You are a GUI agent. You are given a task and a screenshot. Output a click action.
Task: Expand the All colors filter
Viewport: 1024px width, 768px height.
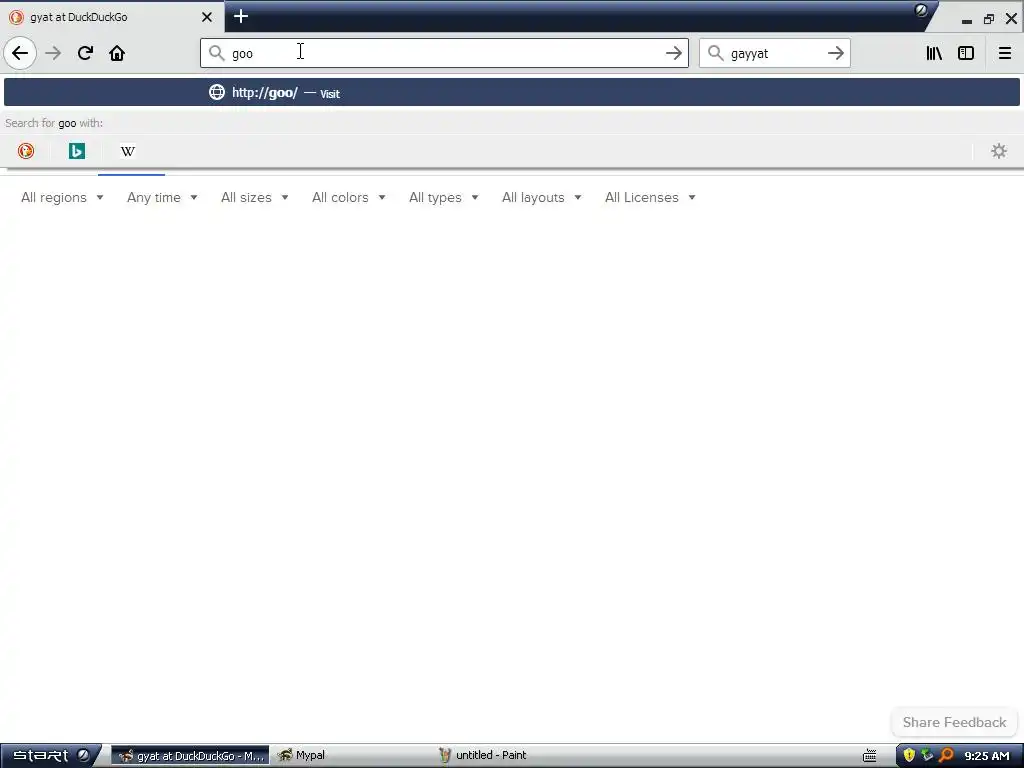click(349, 197)
